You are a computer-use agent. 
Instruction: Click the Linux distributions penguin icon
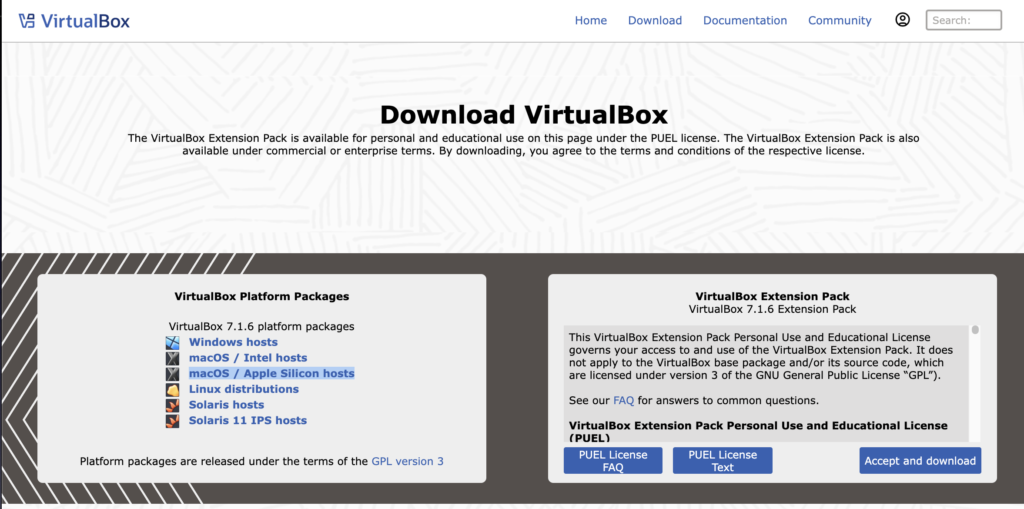point(173,389)
